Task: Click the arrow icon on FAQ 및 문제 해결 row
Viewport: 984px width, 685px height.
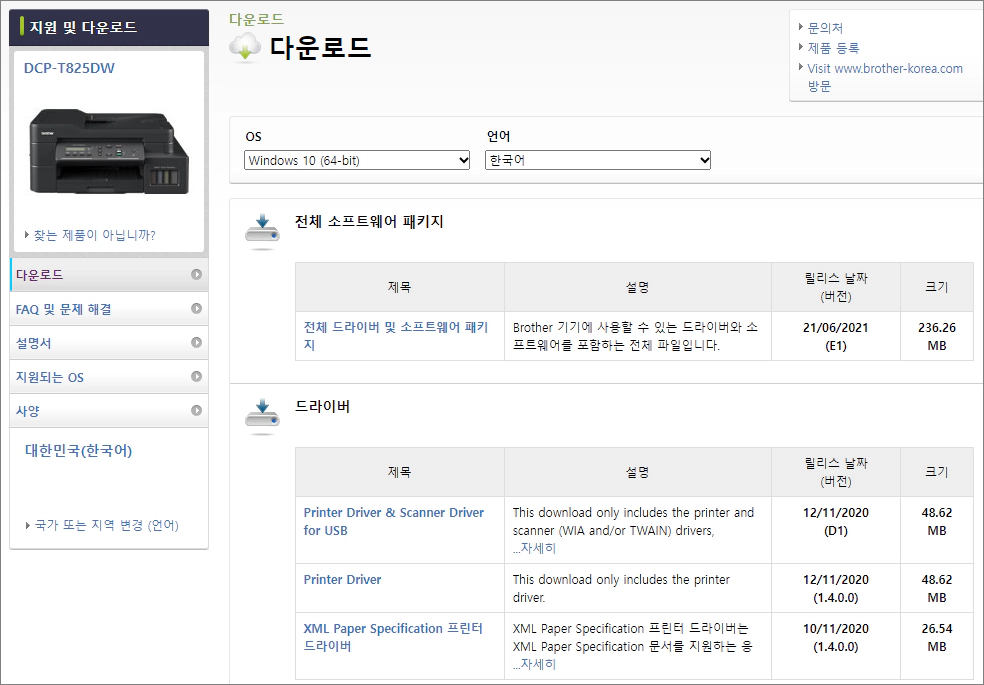Action: point(196,309)
